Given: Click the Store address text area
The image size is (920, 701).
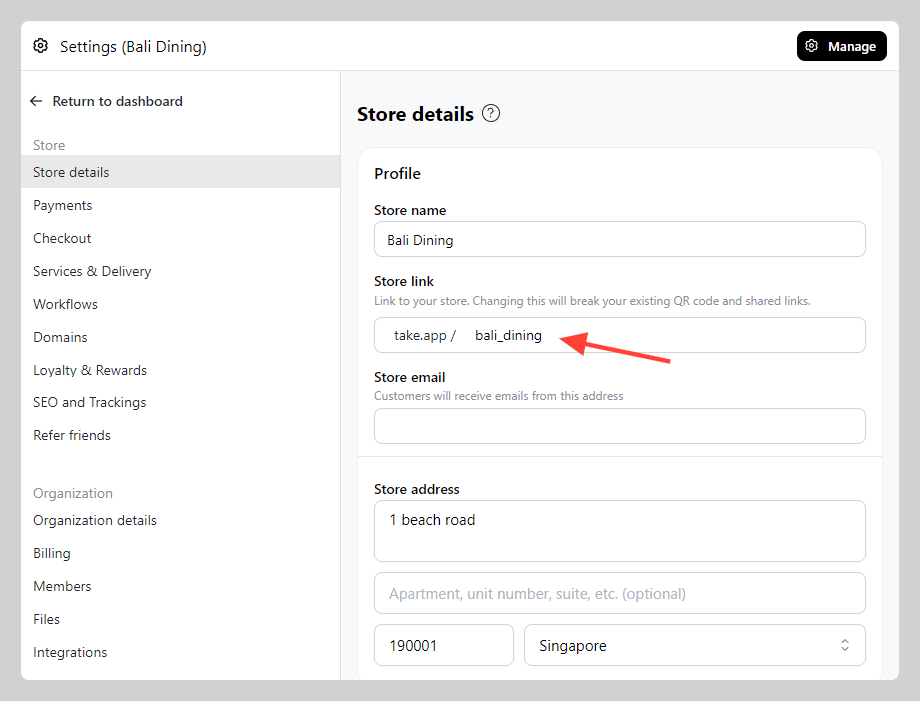Looking at the screenshot, I should click(x=620, y=531).
